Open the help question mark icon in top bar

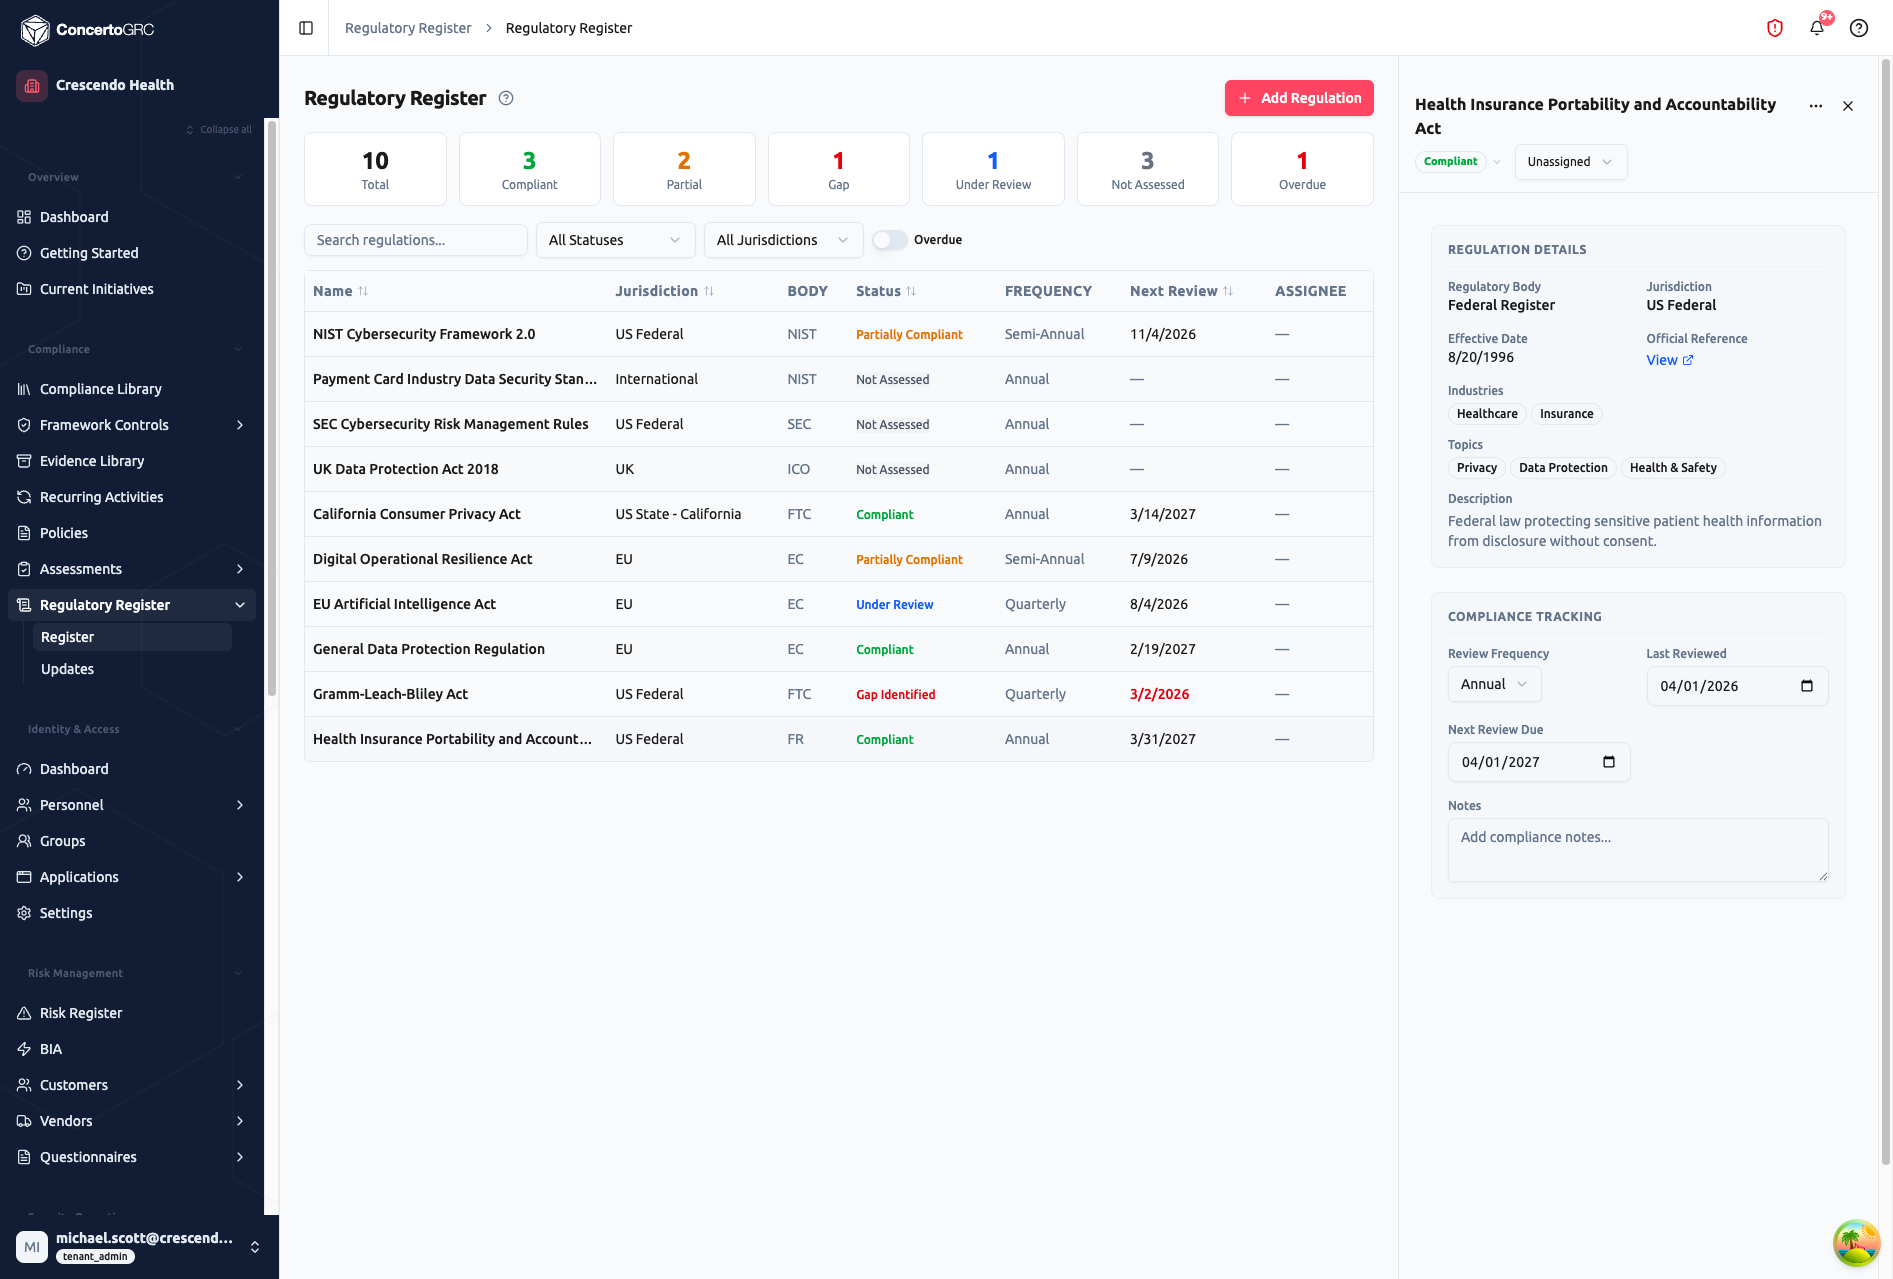[1859, 28]
